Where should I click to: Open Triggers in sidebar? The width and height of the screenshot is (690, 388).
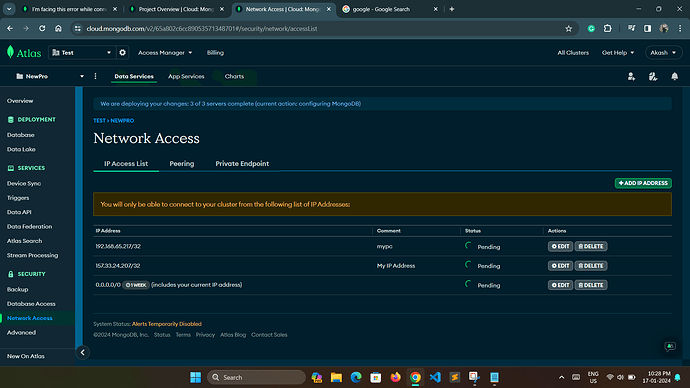(x=18, y=198)
